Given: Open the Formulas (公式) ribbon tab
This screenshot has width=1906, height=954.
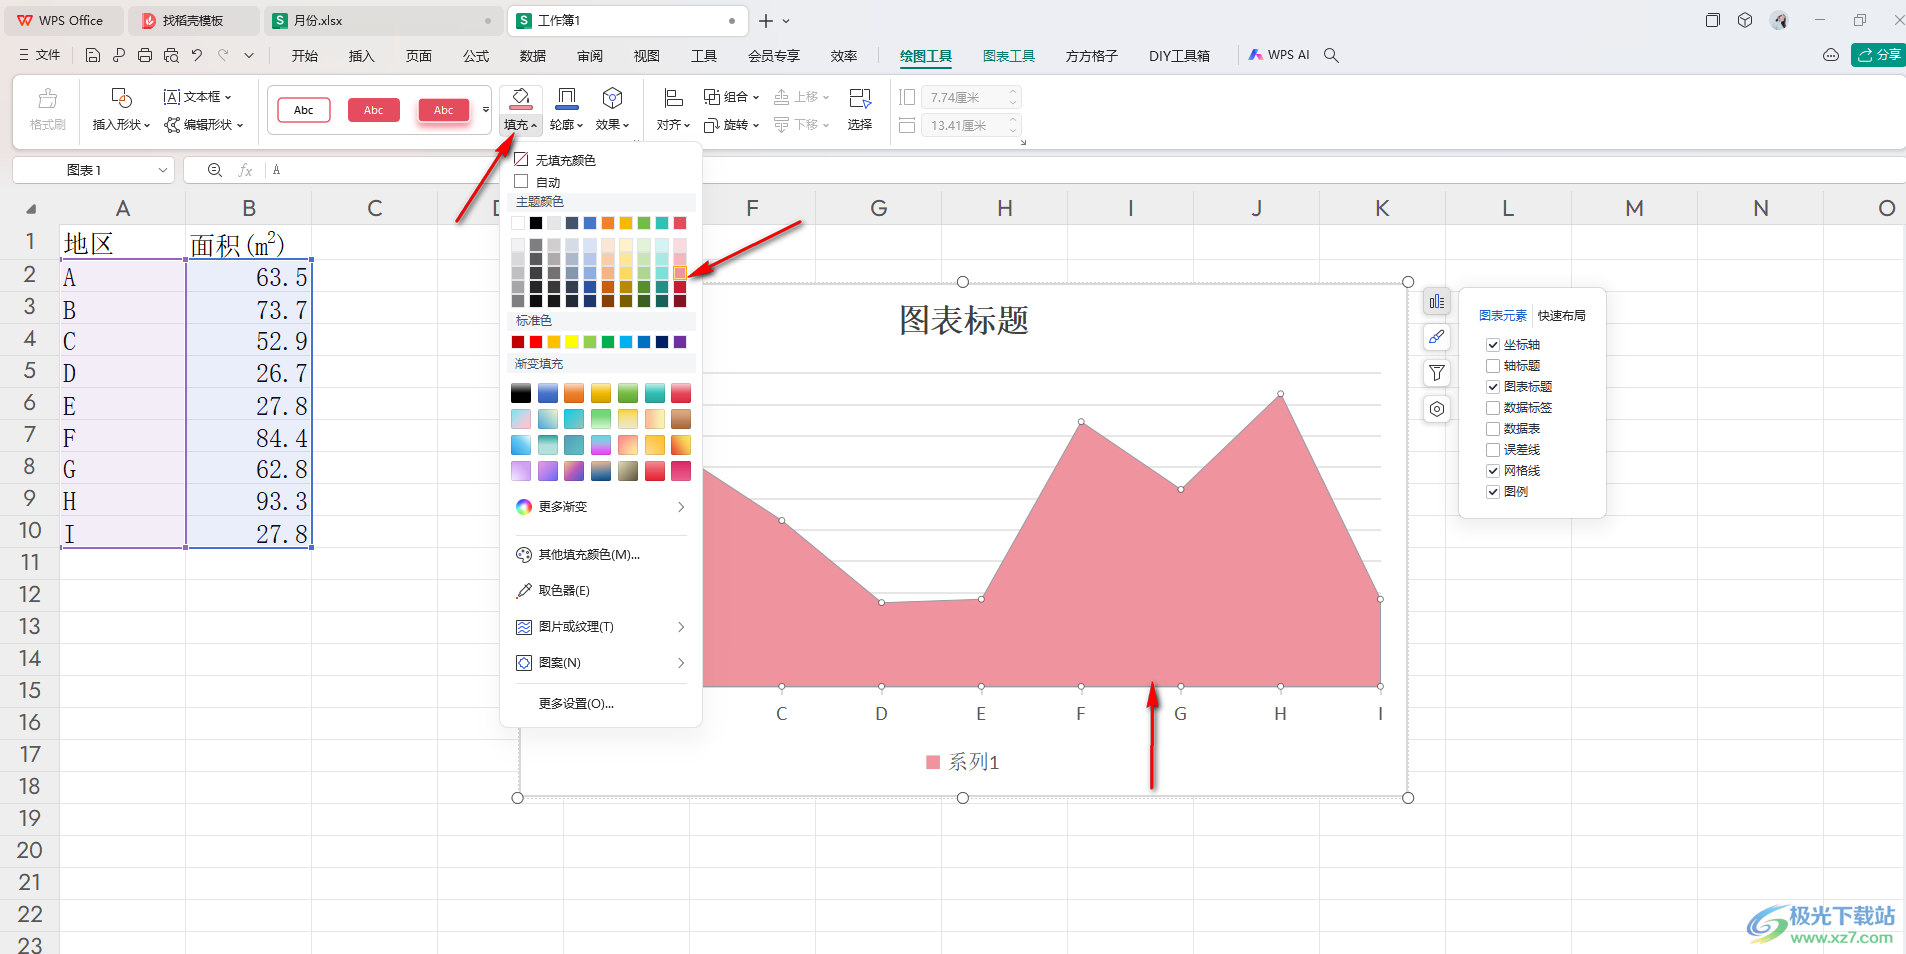Looking at the screenshot, I should point(476,56).
